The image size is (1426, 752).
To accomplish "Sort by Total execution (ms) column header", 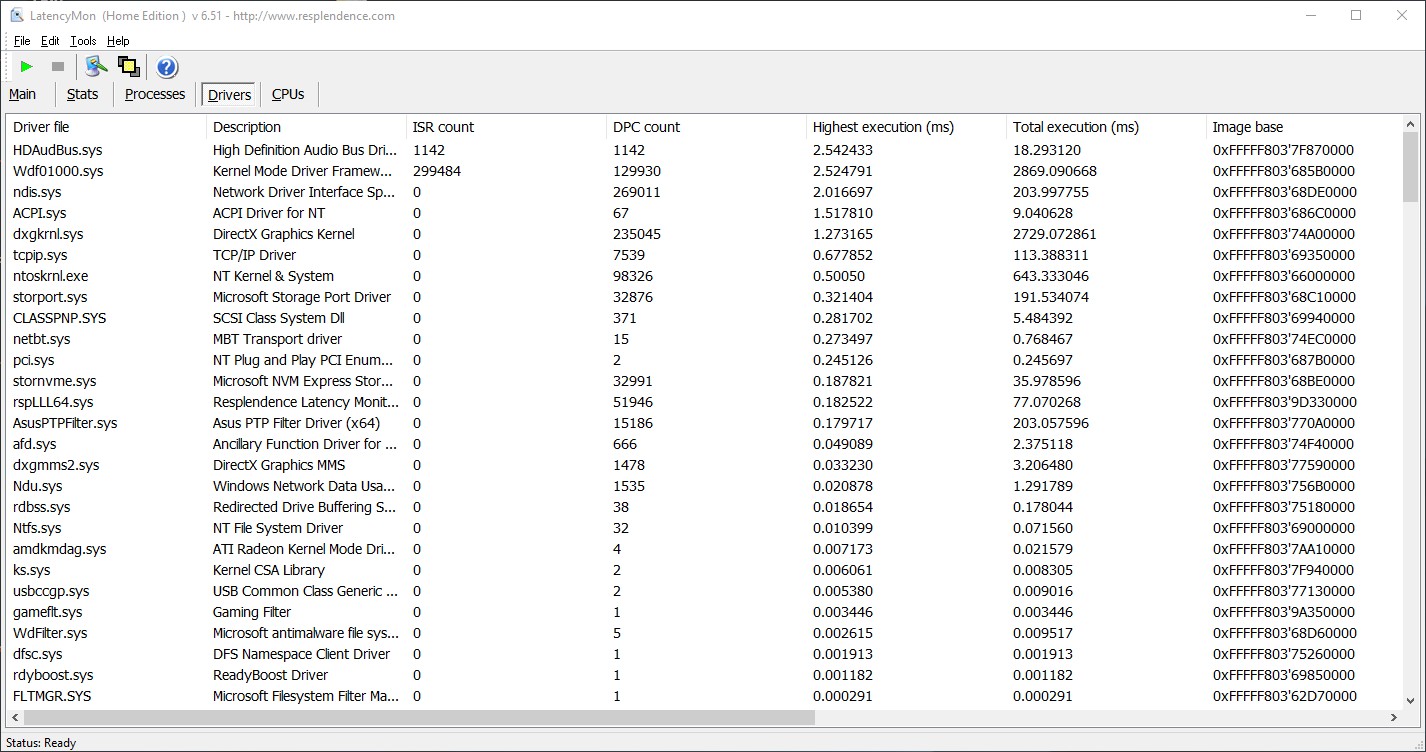I will [x=1106, y=127].
